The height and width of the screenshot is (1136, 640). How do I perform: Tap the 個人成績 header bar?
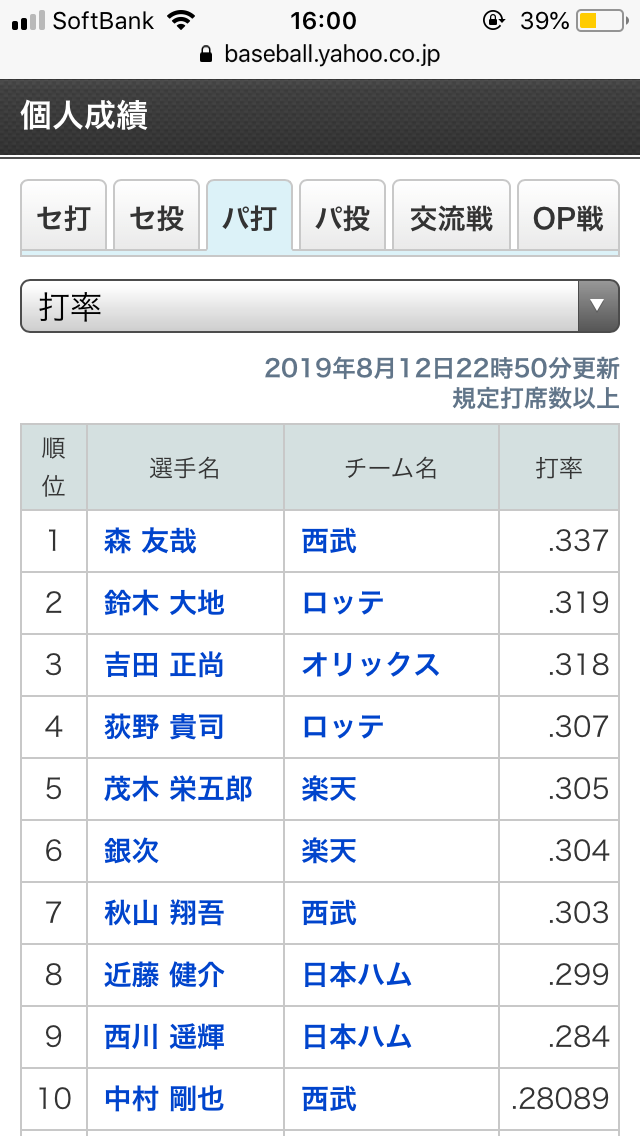(320, 117)
